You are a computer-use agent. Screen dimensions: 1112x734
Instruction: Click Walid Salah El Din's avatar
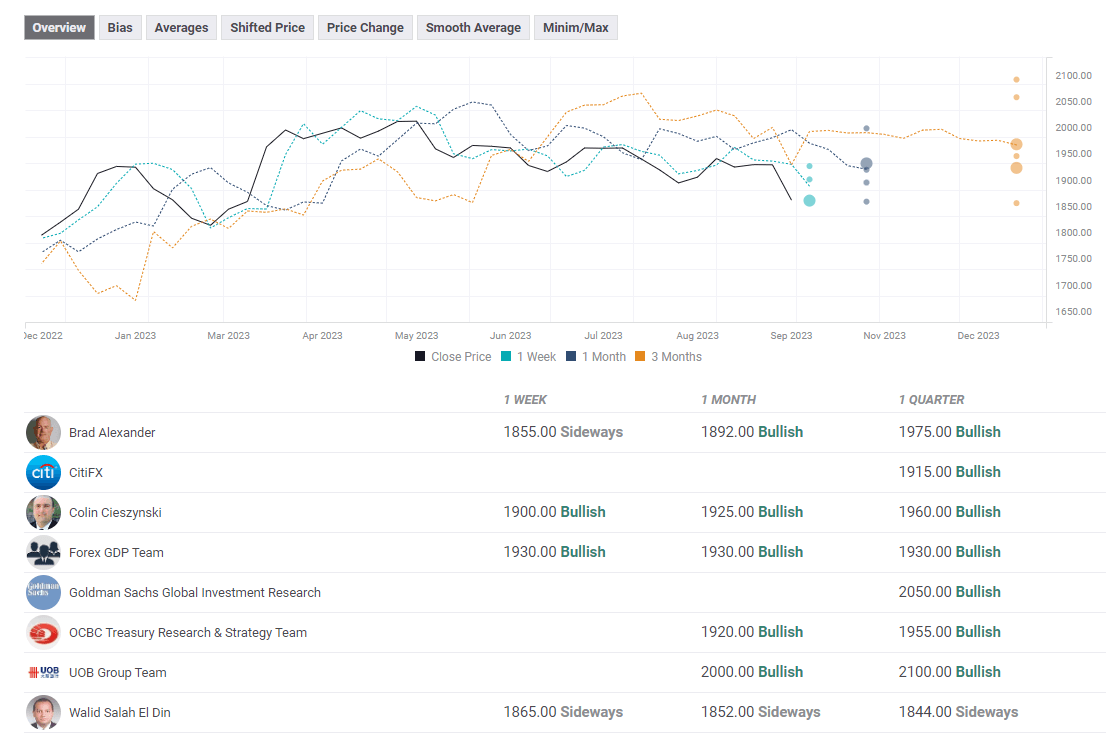click(43, 712)
